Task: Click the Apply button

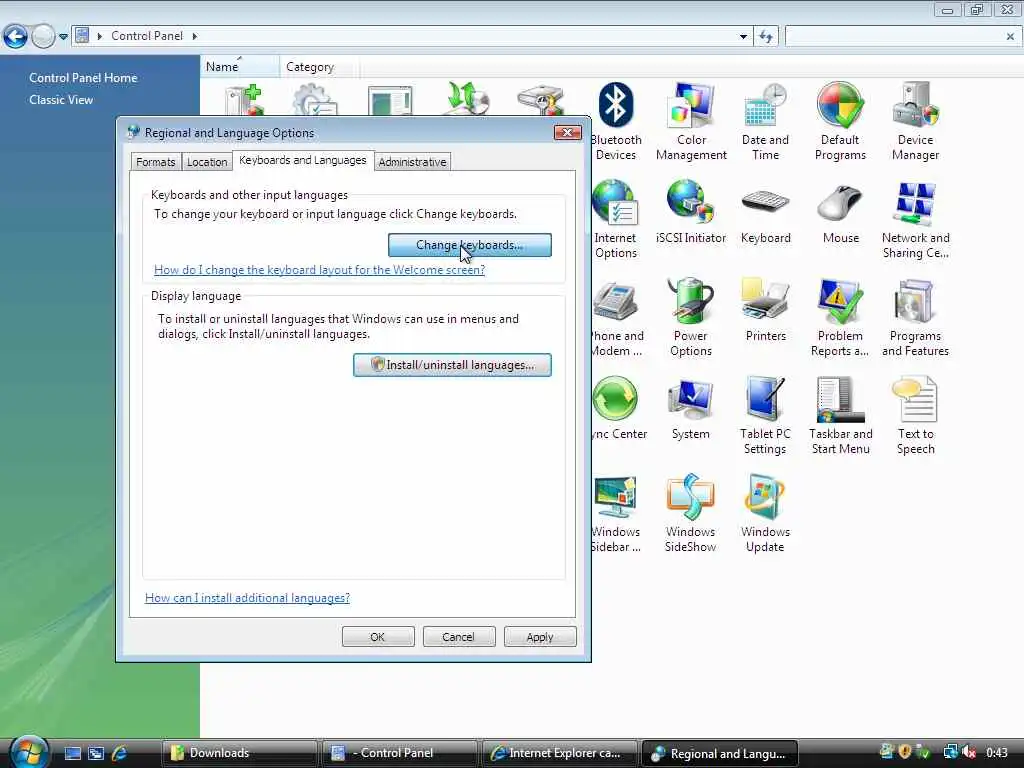Action: click(540, 637)
